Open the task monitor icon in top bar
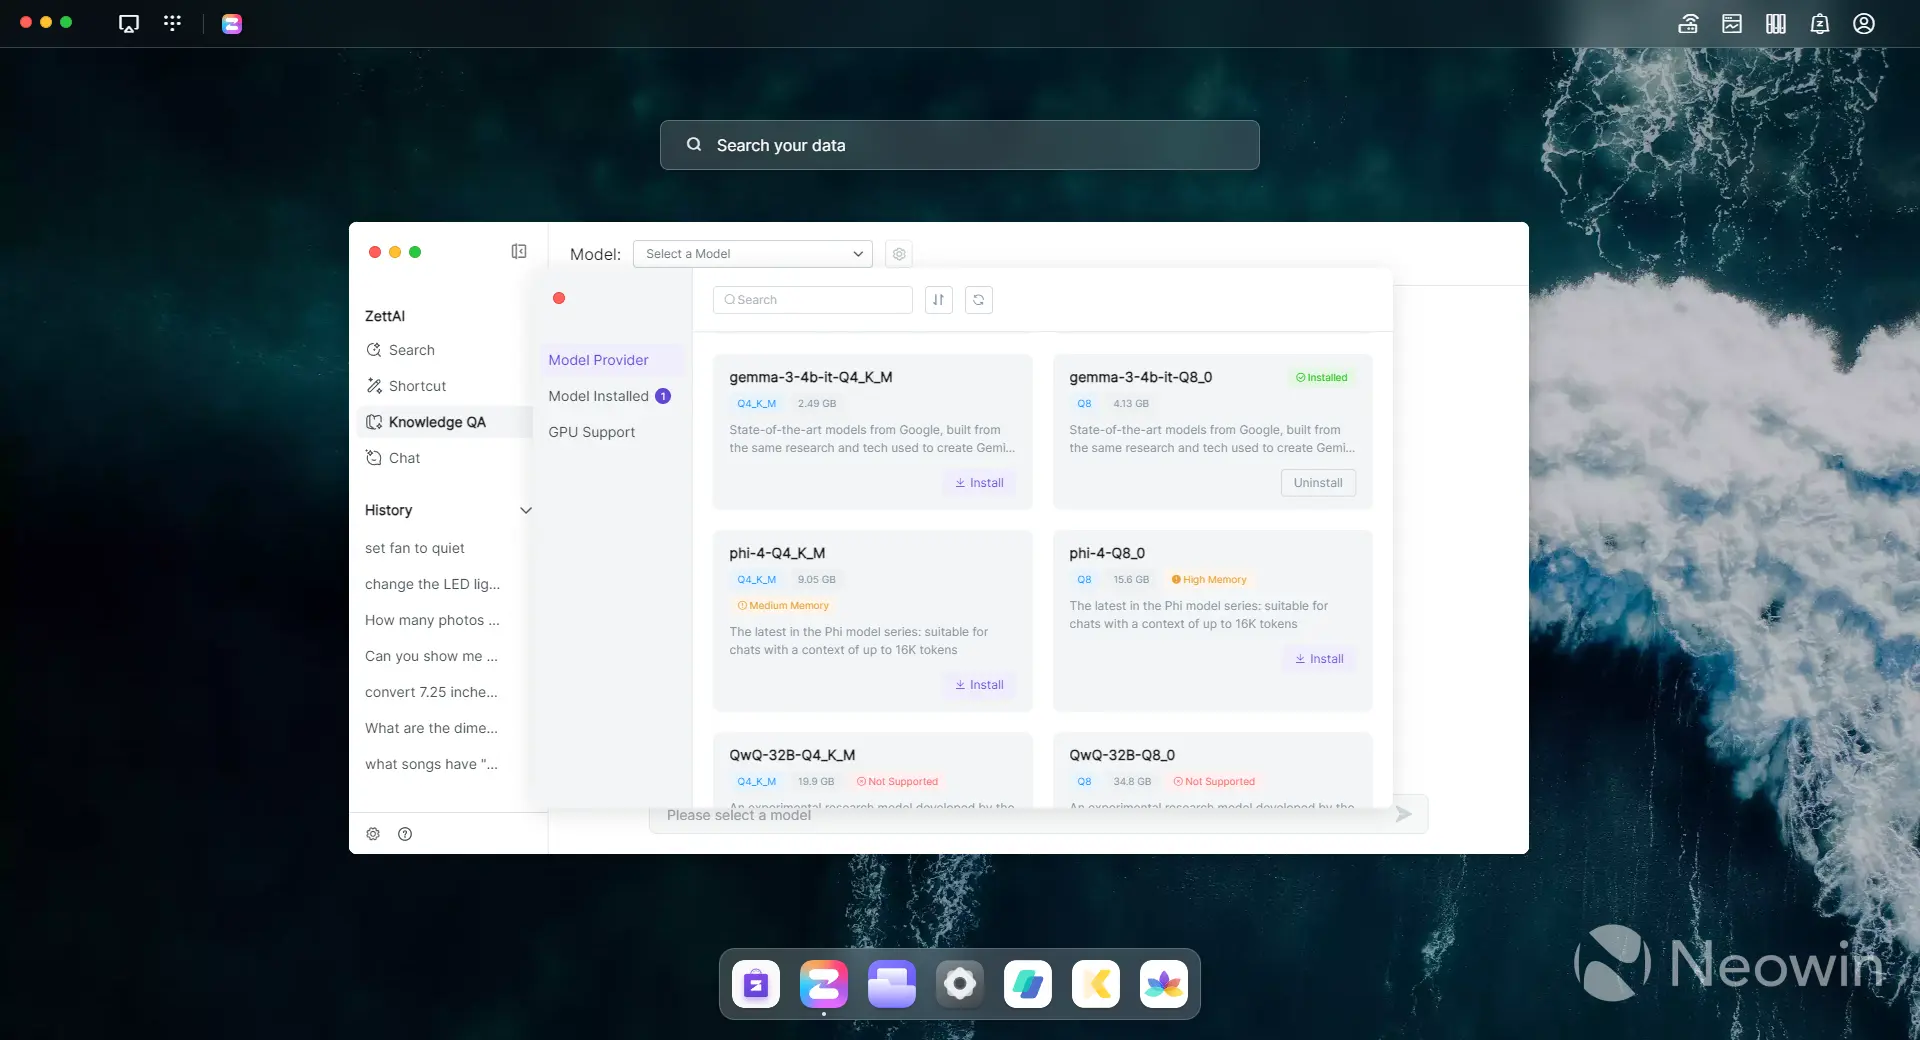The image size is (1920, 1040). tap(1732, 23)
